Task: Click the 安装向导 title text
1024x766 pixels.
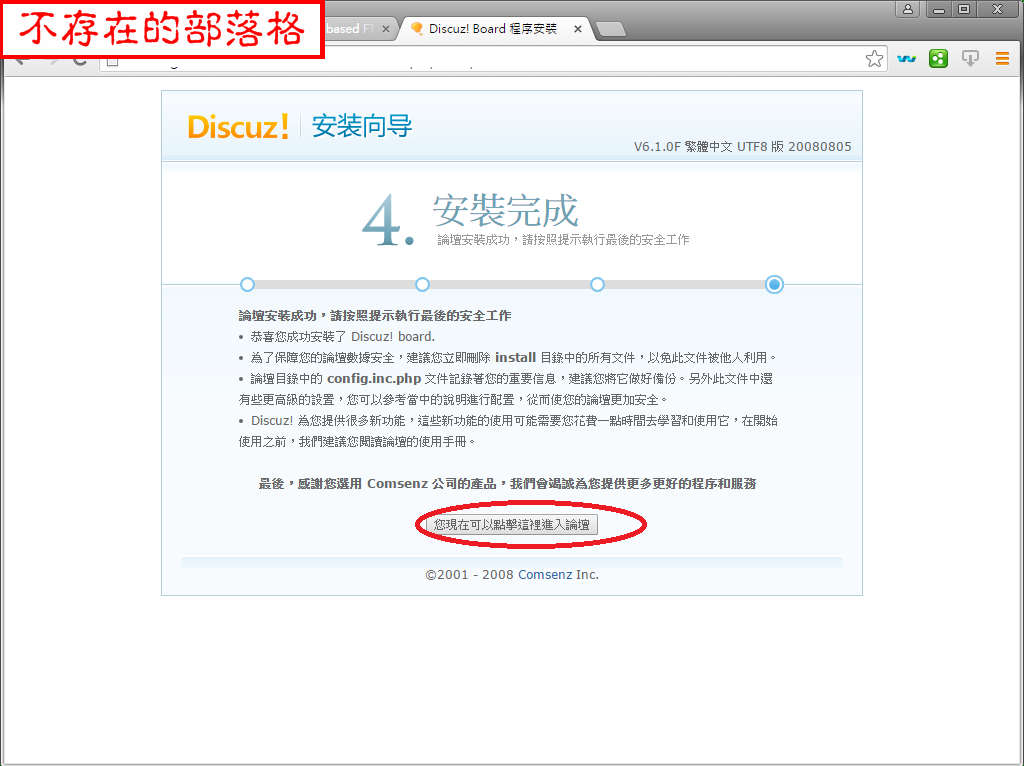Action: [362, 126]
